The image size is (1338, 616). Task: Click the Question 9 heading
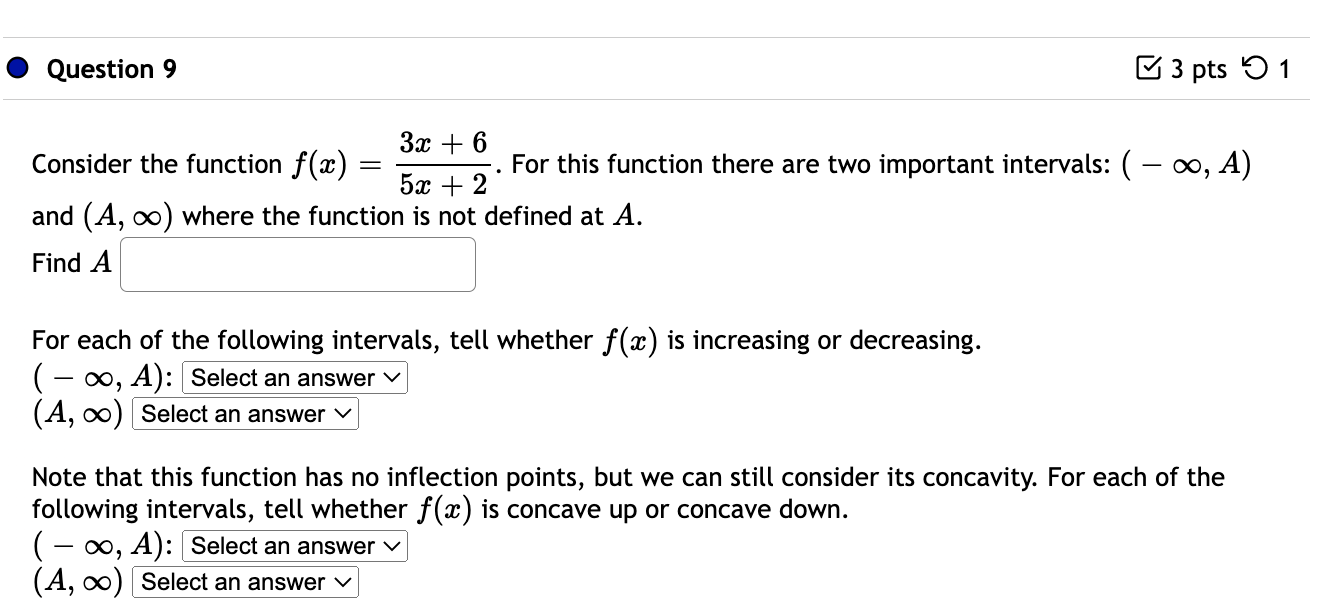[111, 68]
